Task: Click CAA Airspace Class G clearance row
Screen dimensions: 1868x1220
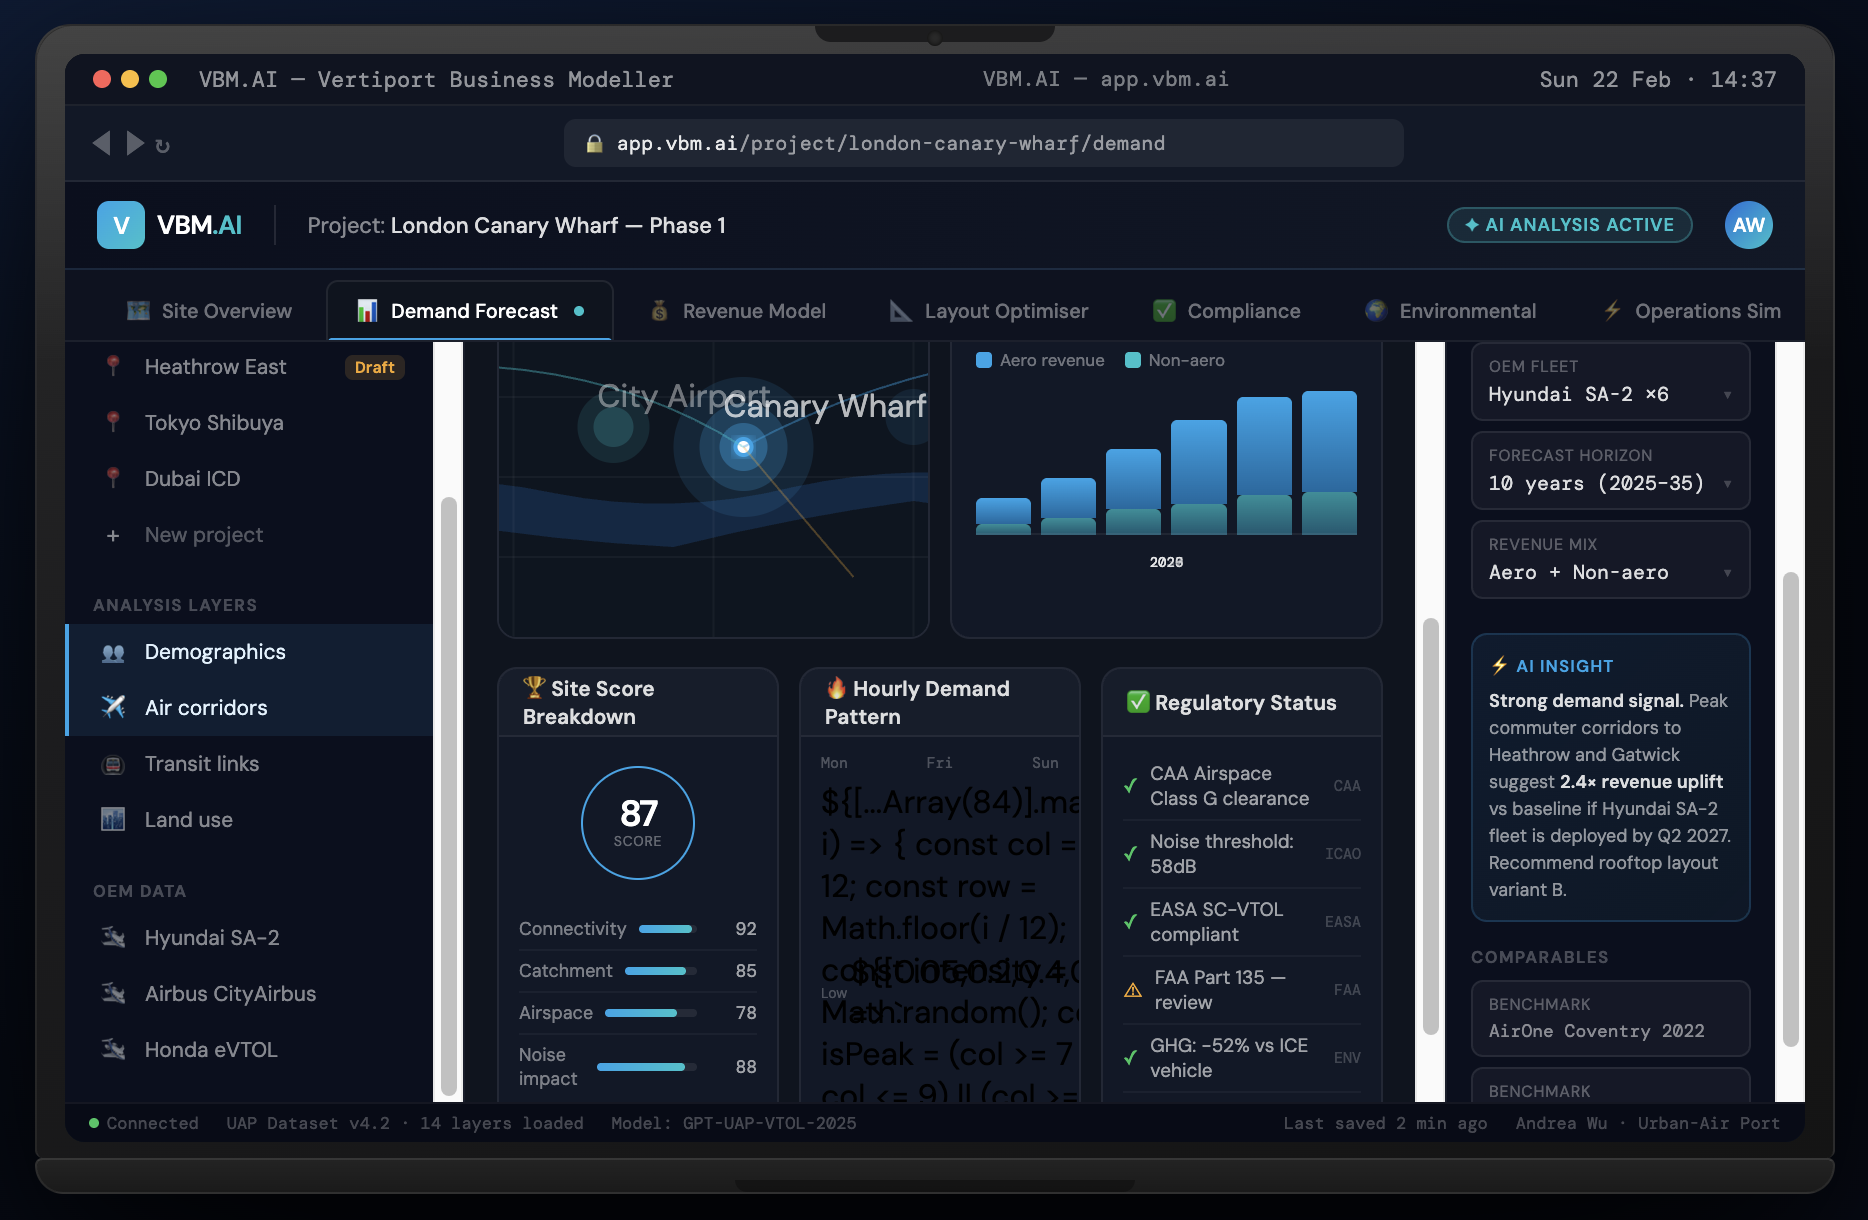Action: 1242,786
